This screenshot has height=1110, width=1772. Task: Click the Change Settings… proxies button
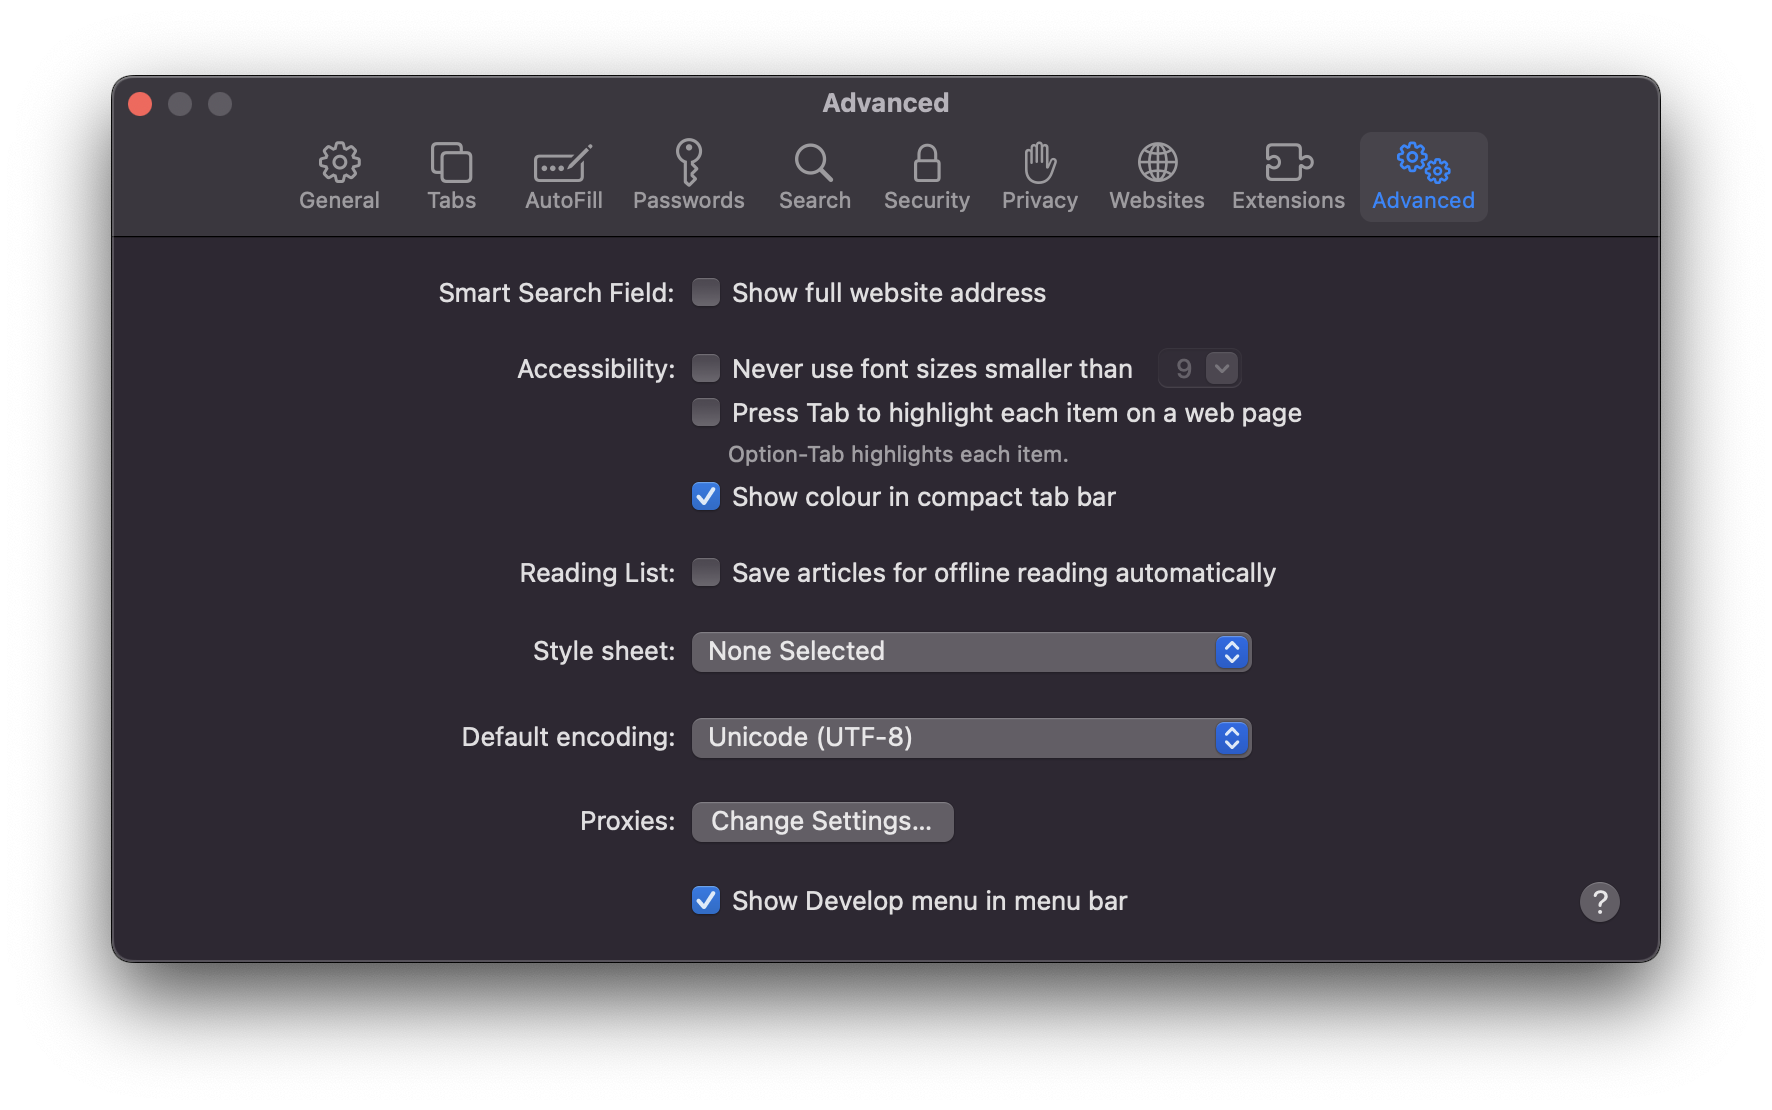821,821
